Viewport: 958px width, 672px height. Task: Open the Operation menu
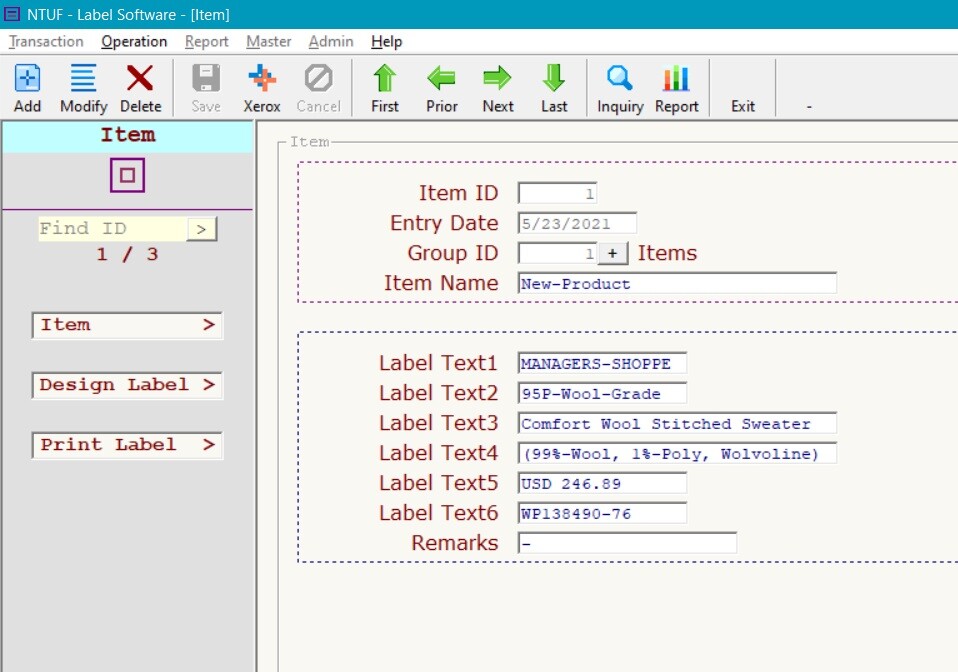pyautogui.click(x=134, y=41)
